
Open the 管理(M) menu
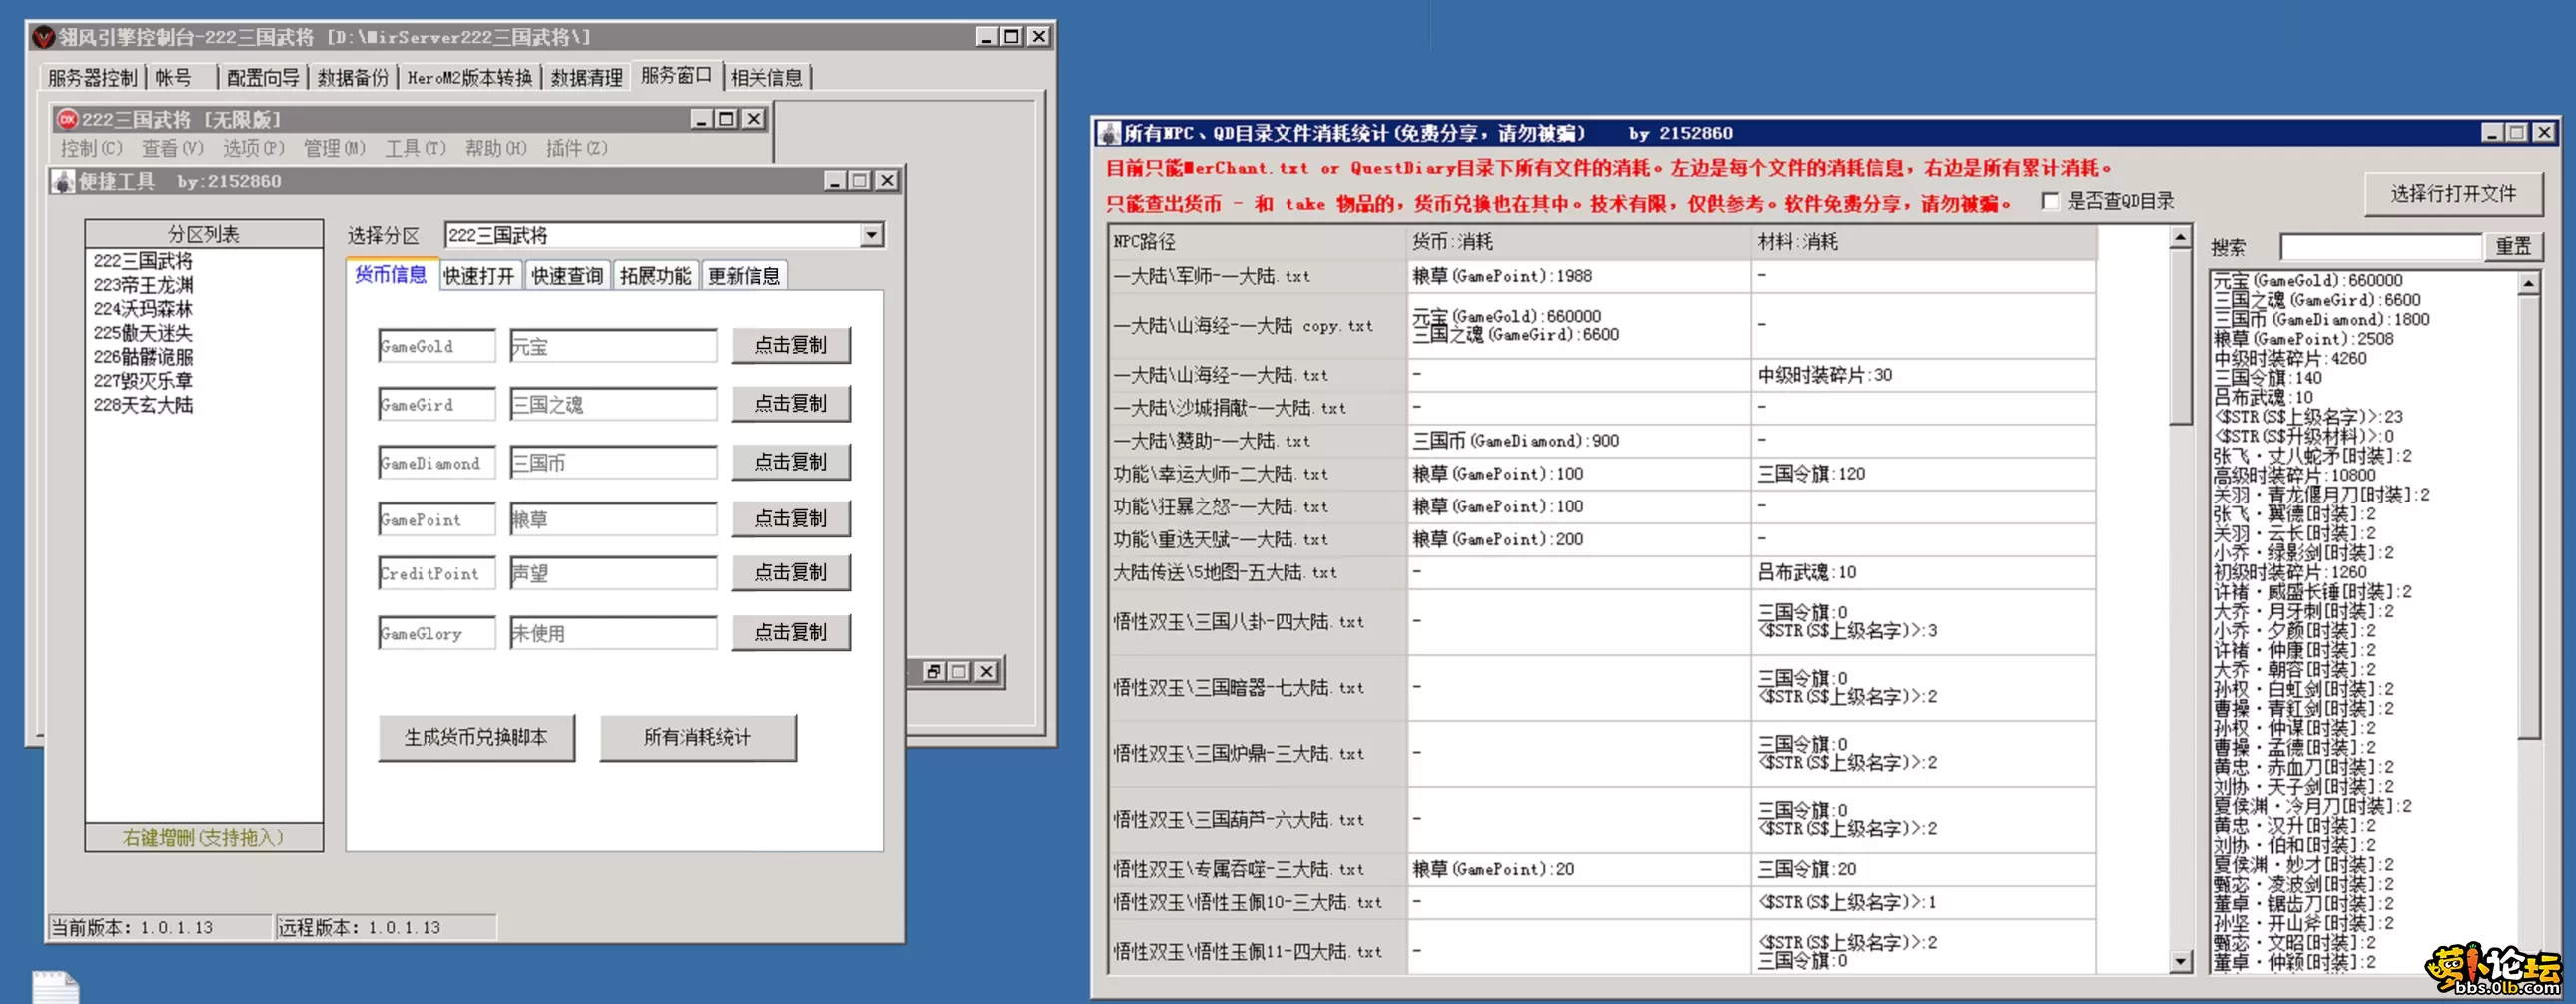click(334, 148)
